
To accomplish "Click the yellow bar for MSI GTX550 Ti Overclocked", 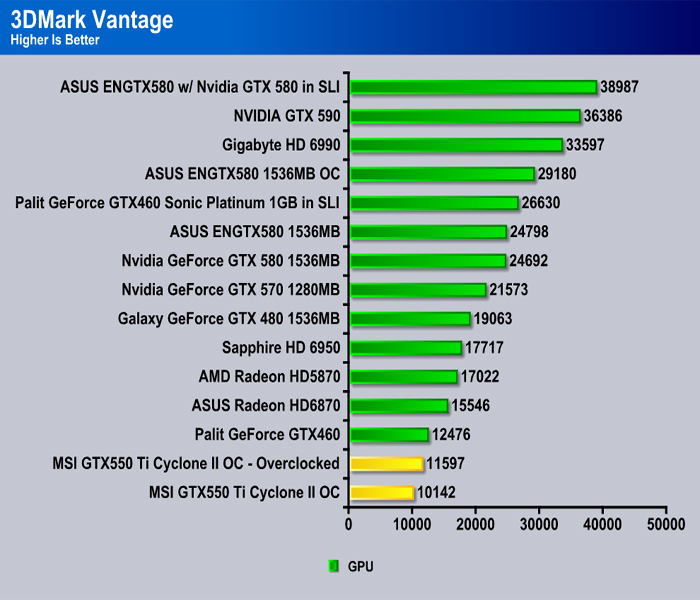I will (x=387, y=464).
